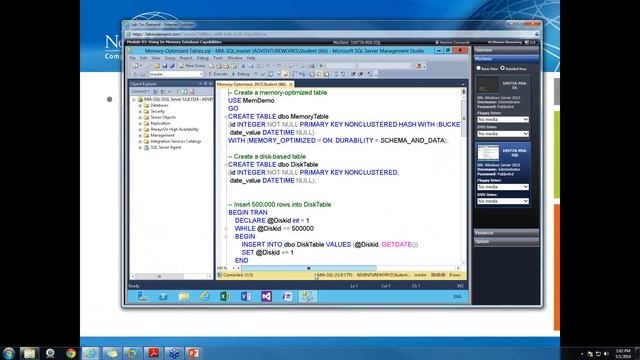This screenshot has width=640, height=360.
Task: Open the Resources panel header
Action: (x=506, y=233)
